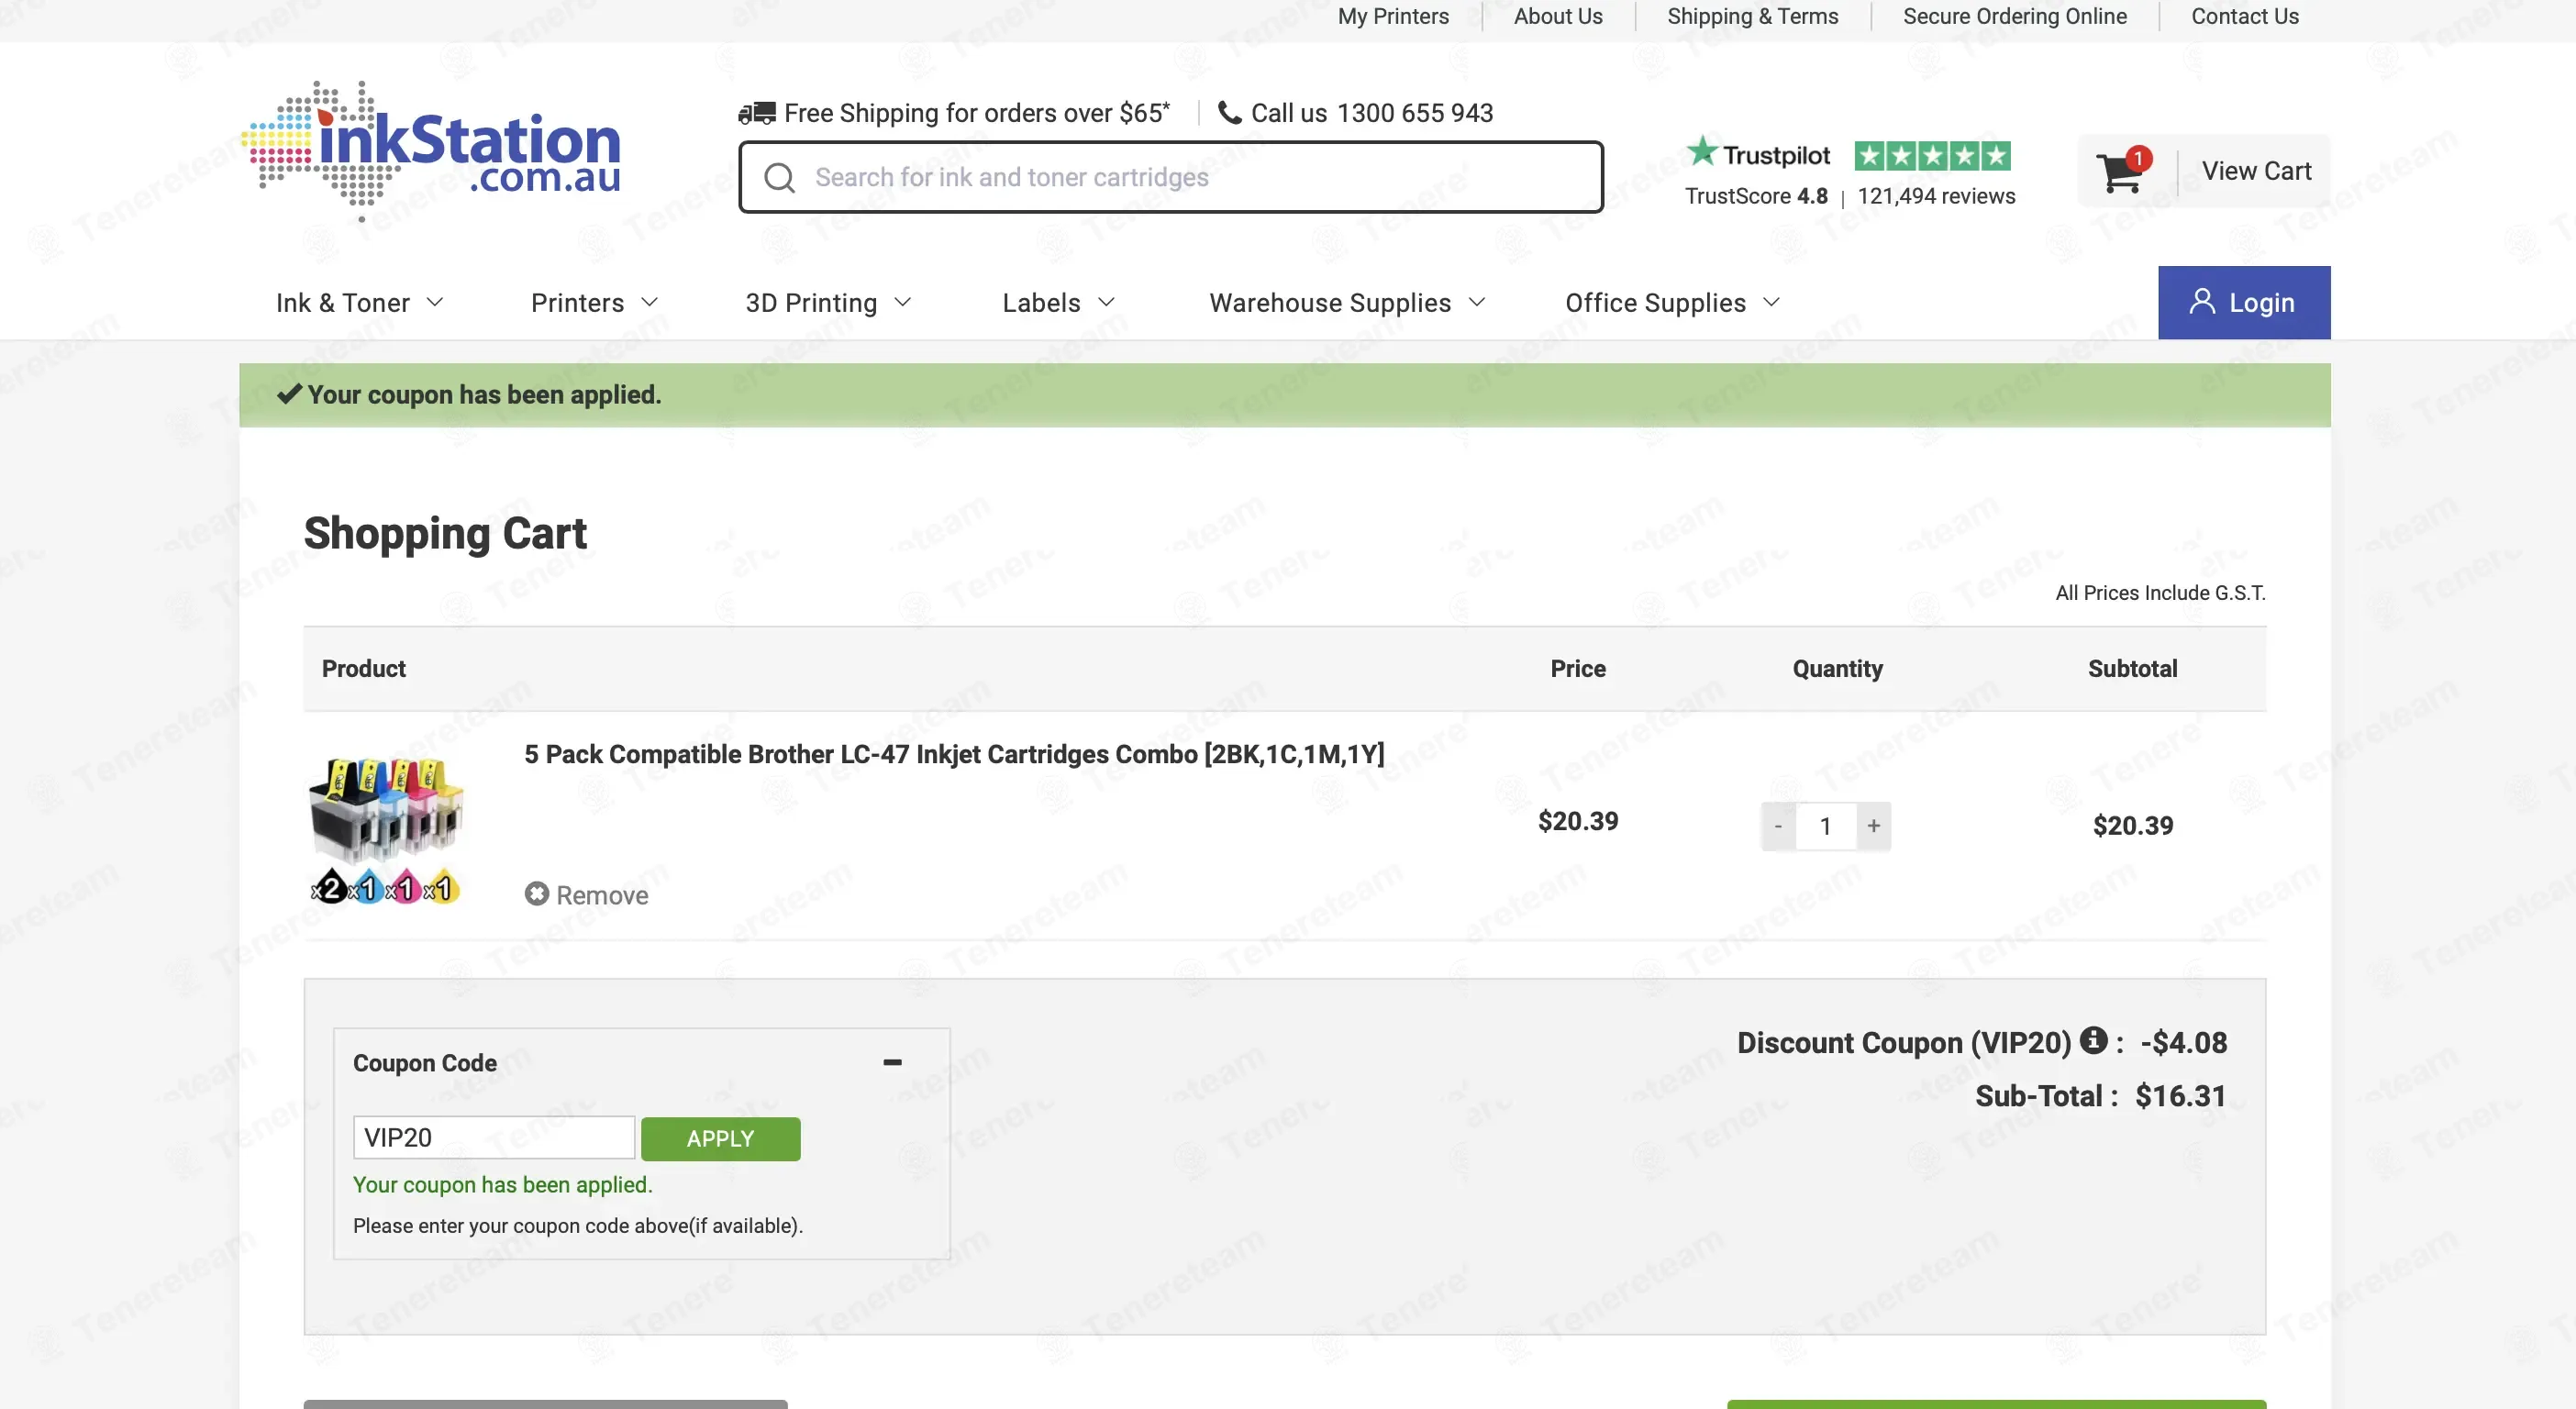Click the 1300 655 943 phone number
The width and height of the screenshot is (2576, 1409).
coord(1414,113)
